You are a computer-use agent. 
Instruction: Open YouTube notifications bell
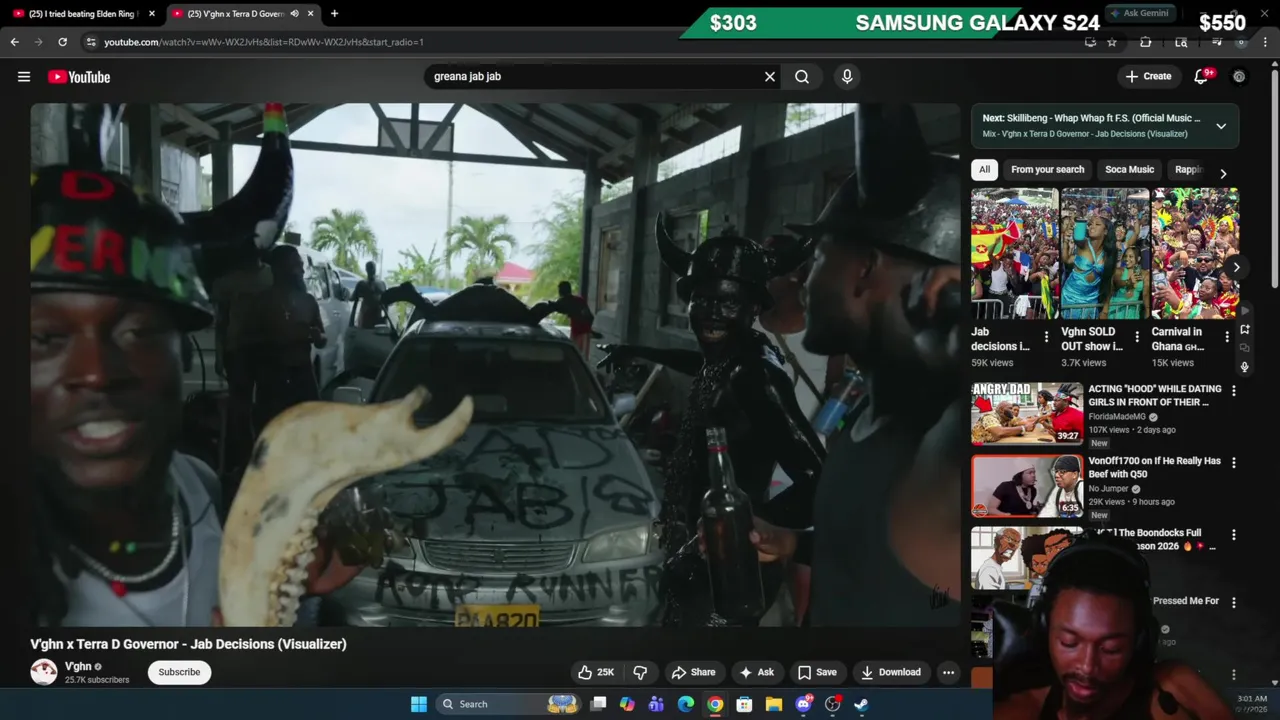click(1201, 76)
